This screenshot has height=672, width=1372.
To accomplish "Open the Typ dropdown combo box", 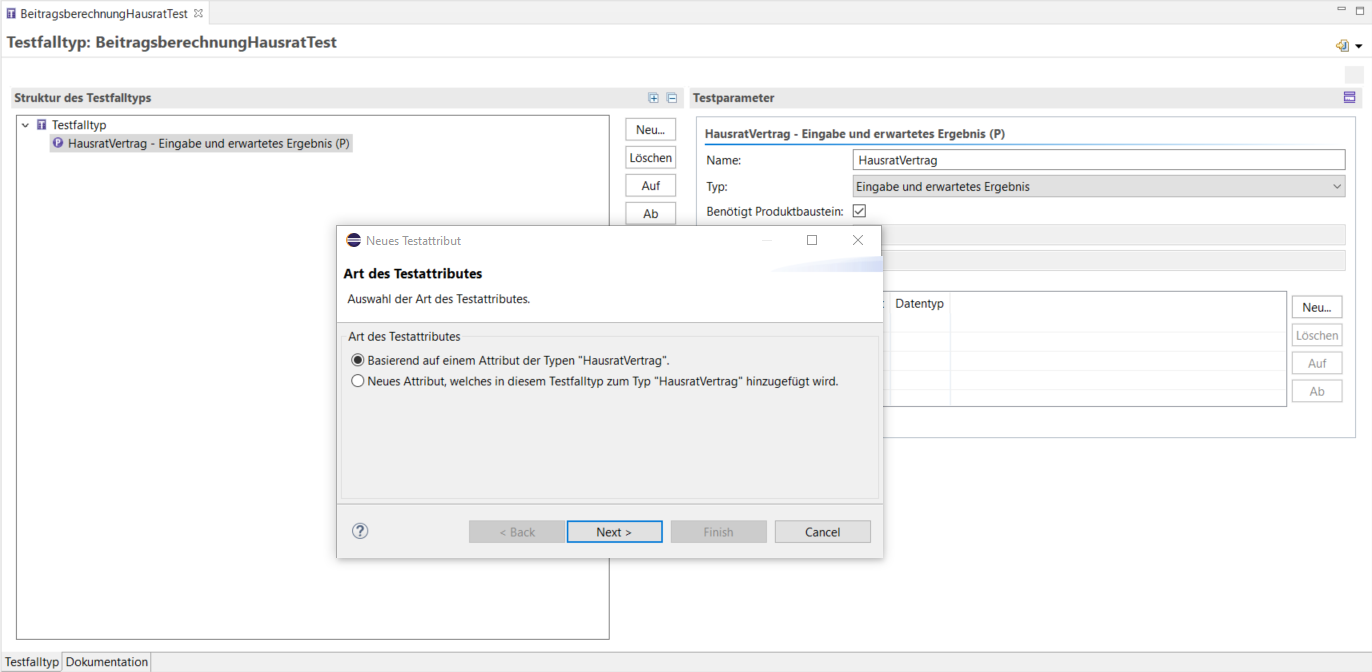I will click(x=1099, y=186).
